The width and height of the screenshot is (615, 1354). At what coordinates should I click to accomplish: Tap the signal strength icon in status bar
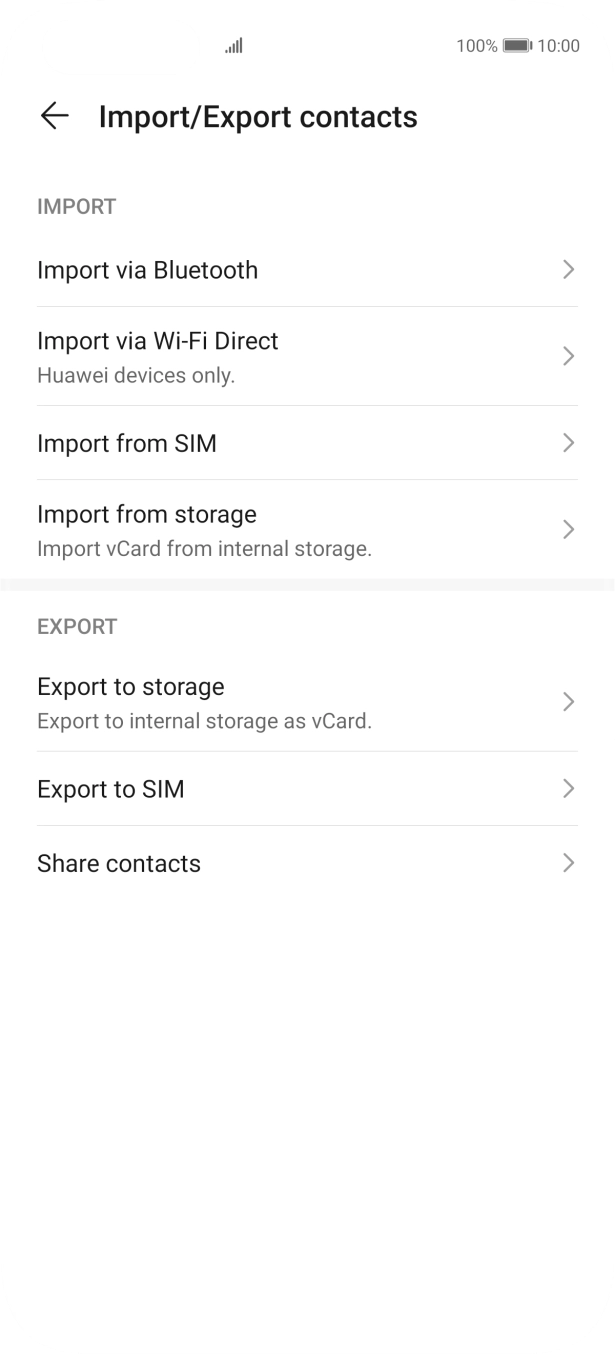click(233, 45)
